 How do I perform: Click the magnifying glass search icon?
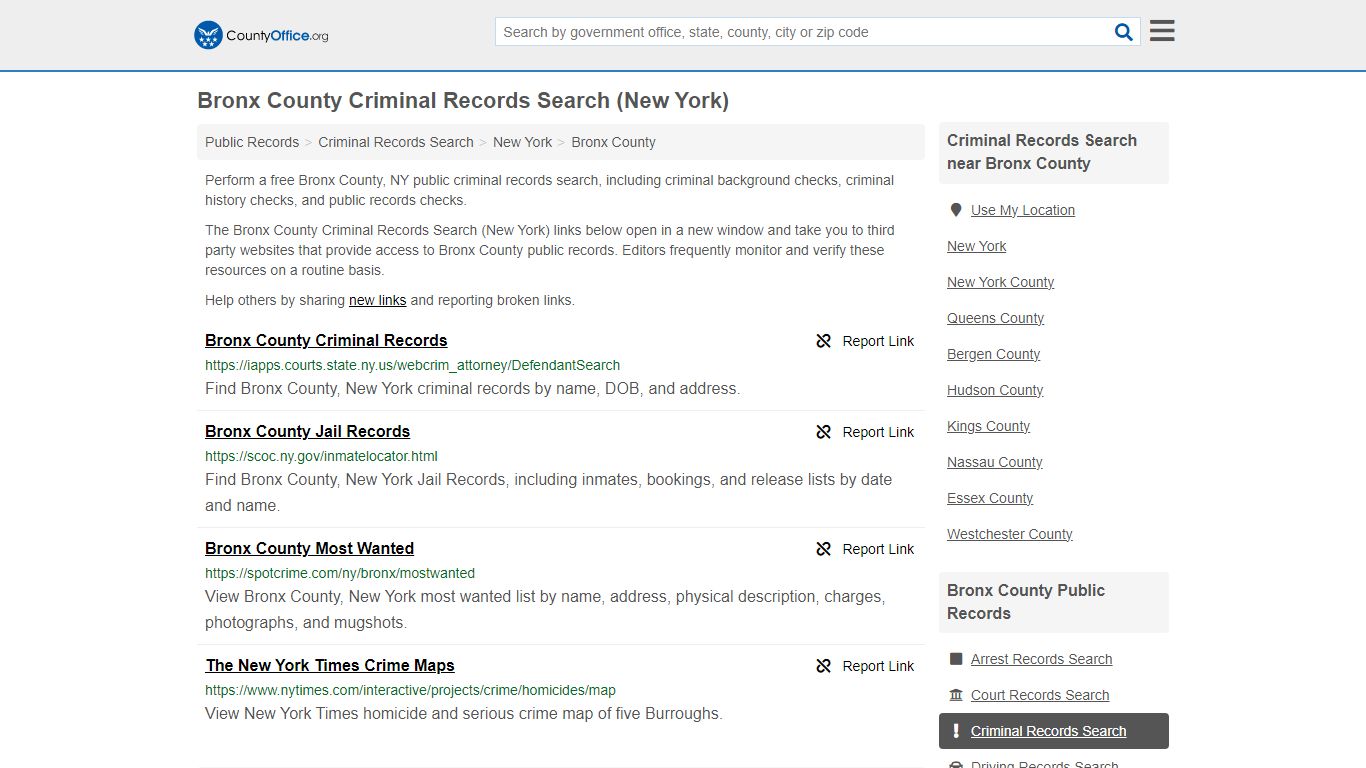tap(1124, 32)
